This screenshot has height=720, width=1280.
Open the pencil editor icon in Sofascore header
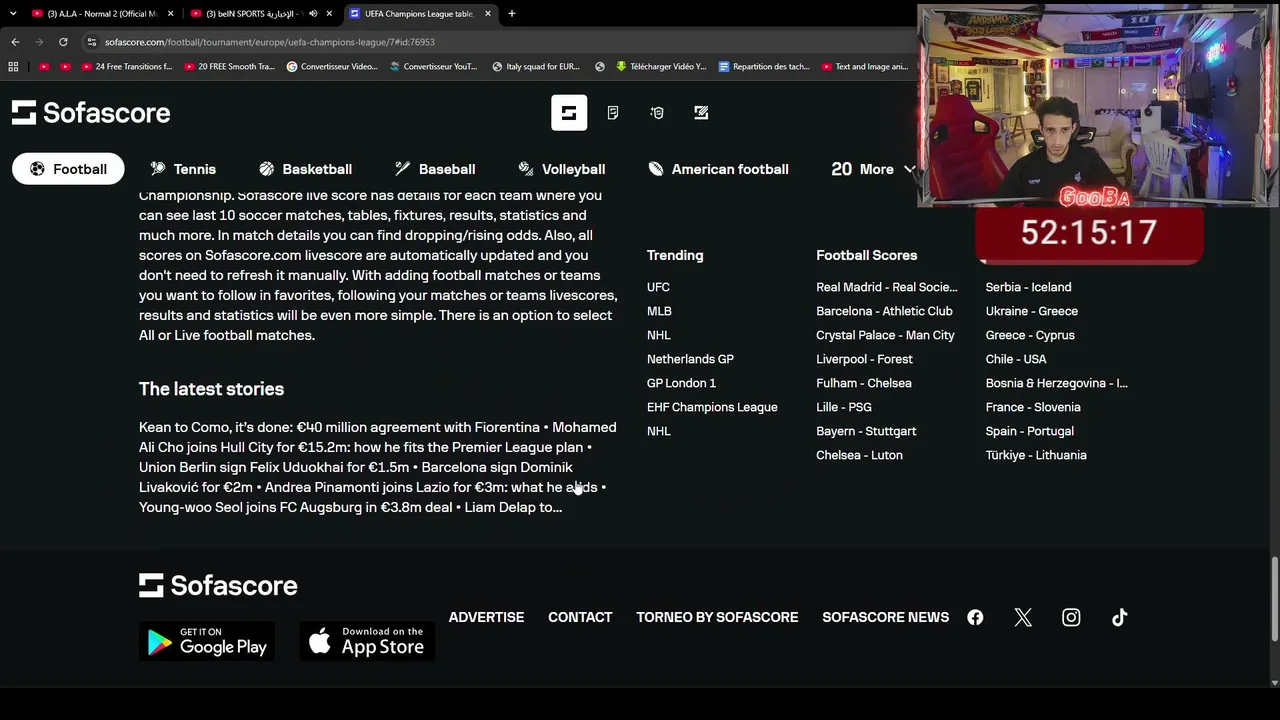click(x=701, y=113)
